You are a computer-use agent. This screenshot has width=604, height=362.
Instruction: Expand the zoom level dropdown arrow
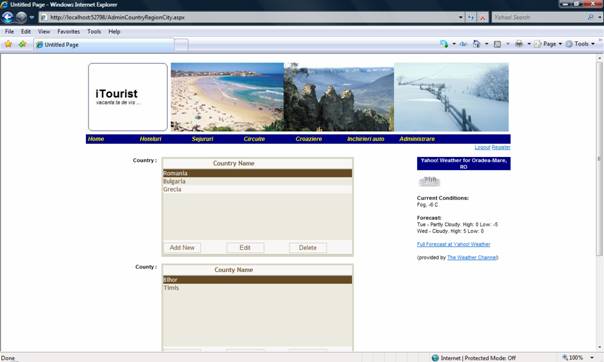tap(592, 358)
